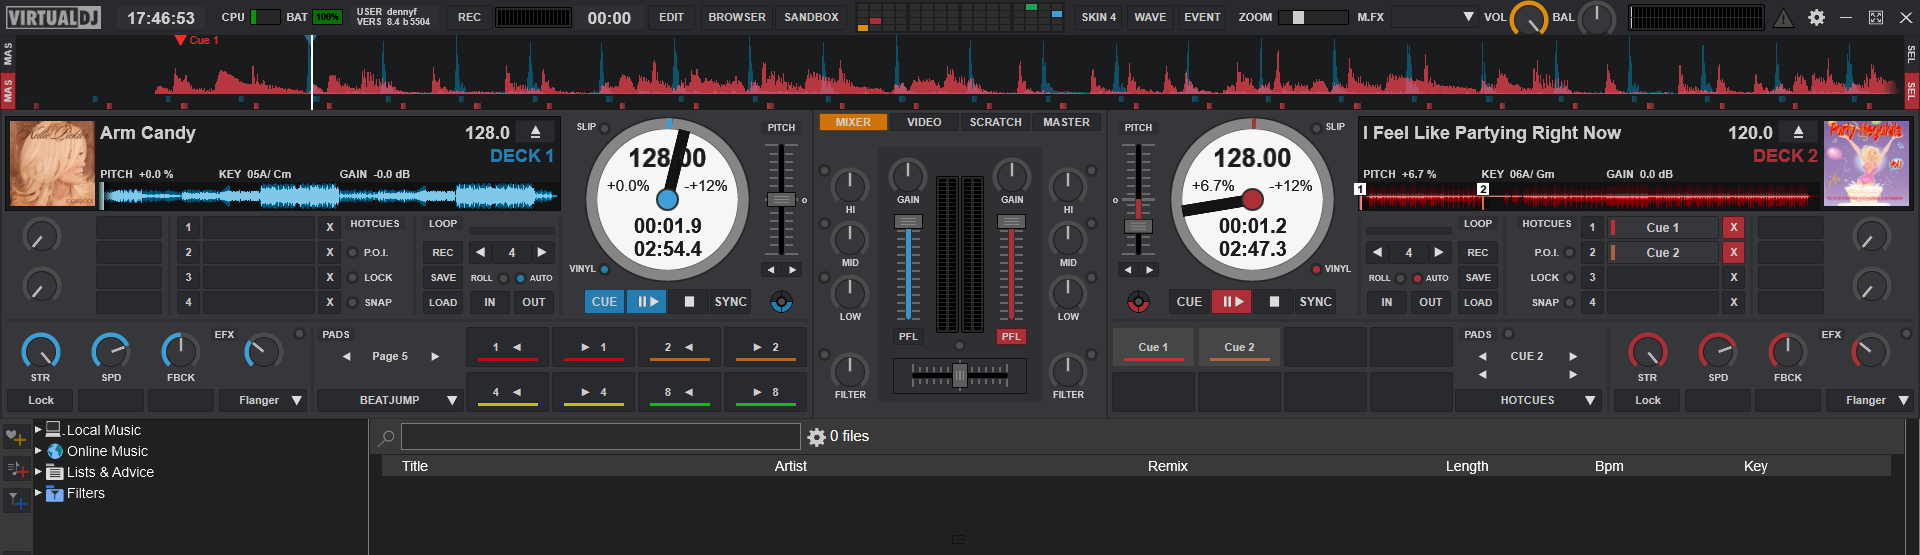
Task: Toggle right channel PFL headphone cue
Action: (1011, 337)
